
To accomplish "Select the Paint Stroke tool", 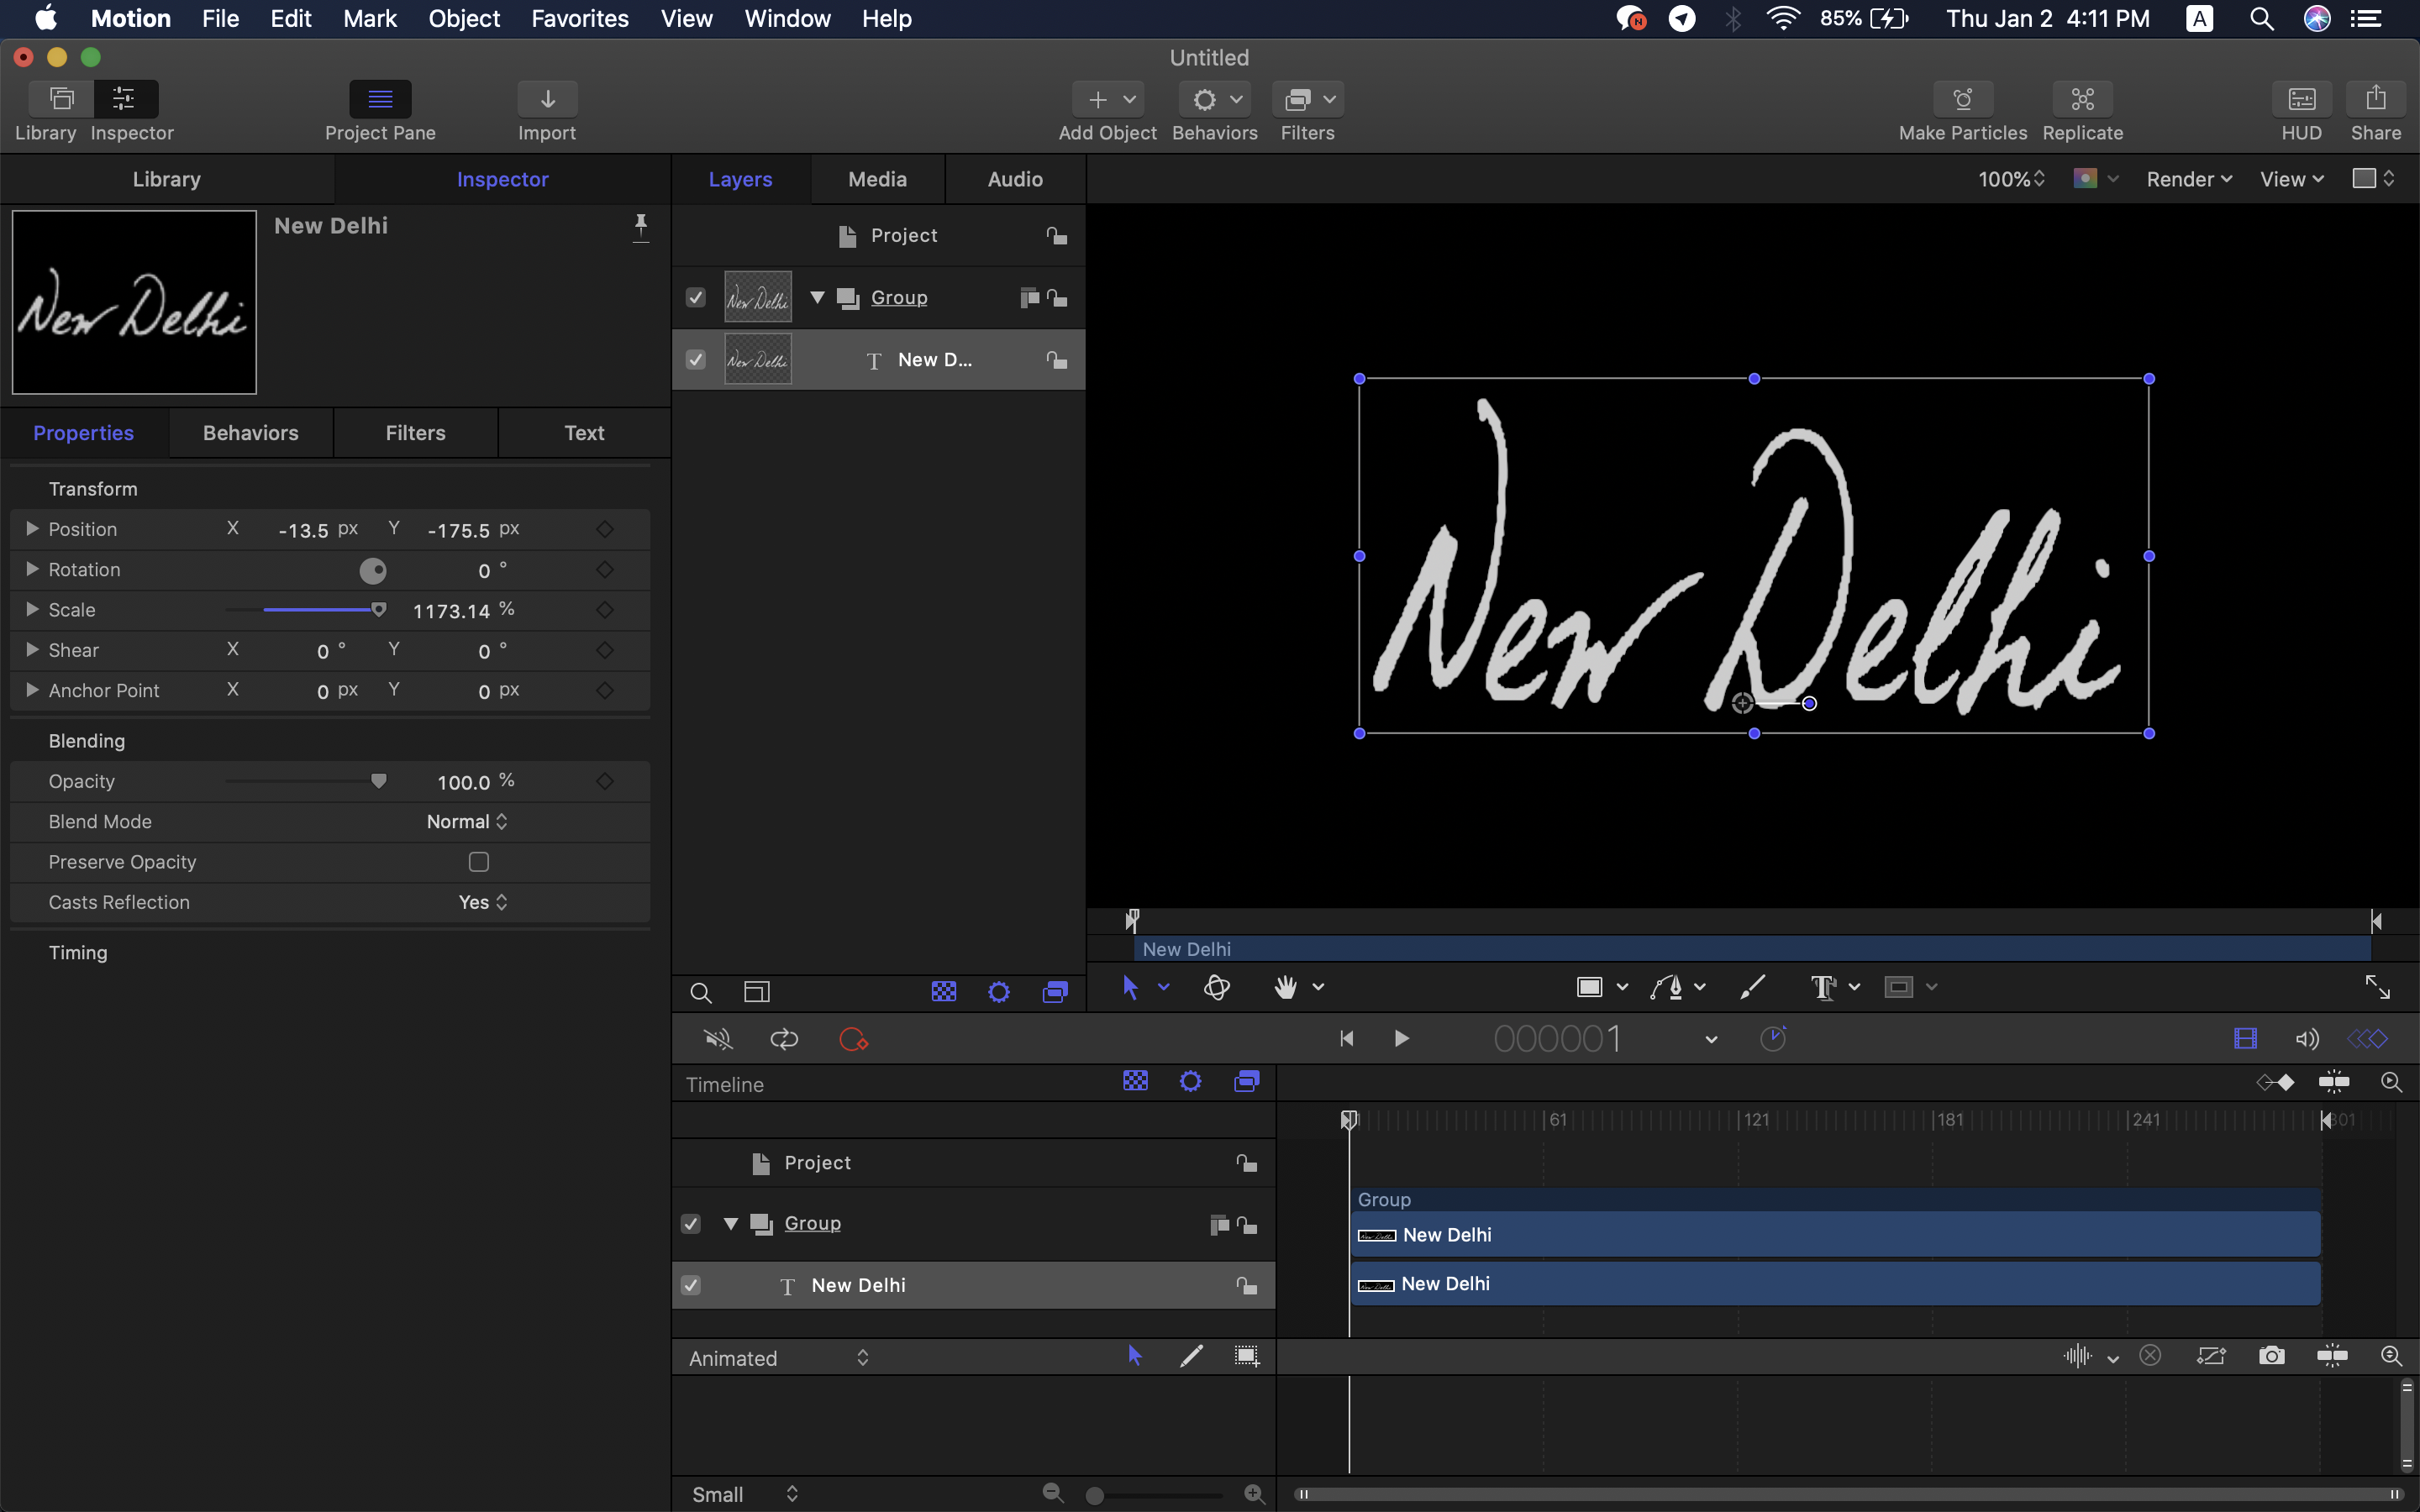I will click(x=1752, y=988).
